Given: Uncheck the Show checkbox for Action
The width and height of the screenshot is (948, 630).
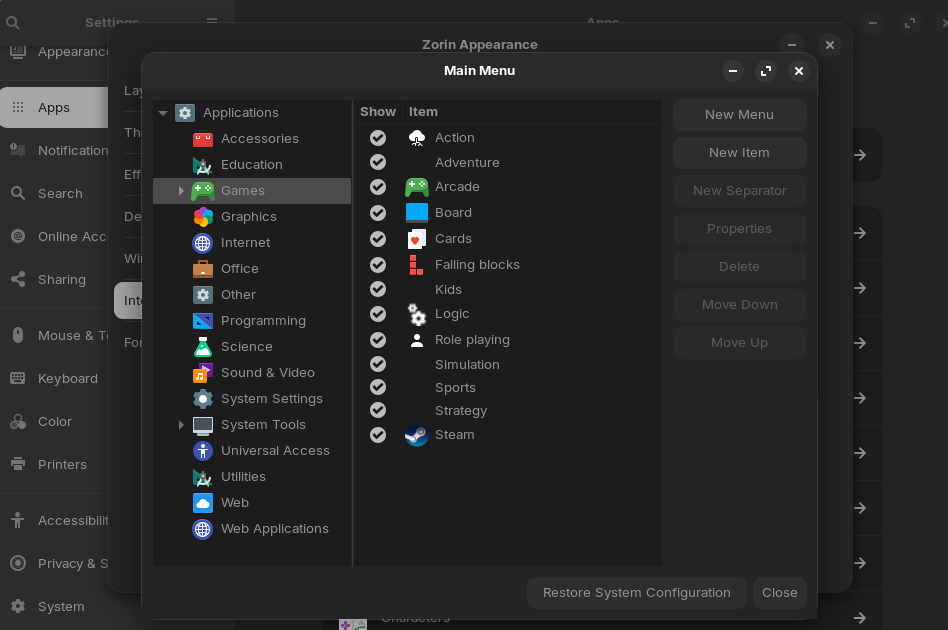Looking at the screenshot, I should coord(378,138).
